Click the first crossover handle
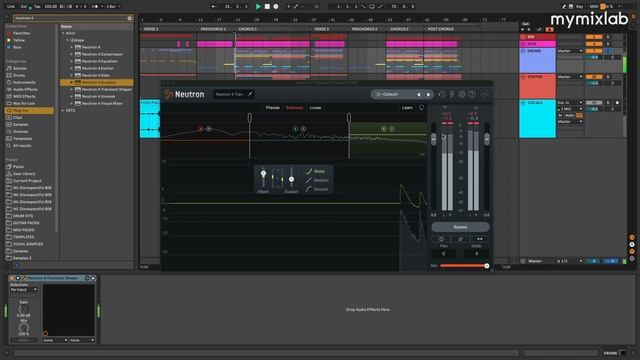 [249, 118]
